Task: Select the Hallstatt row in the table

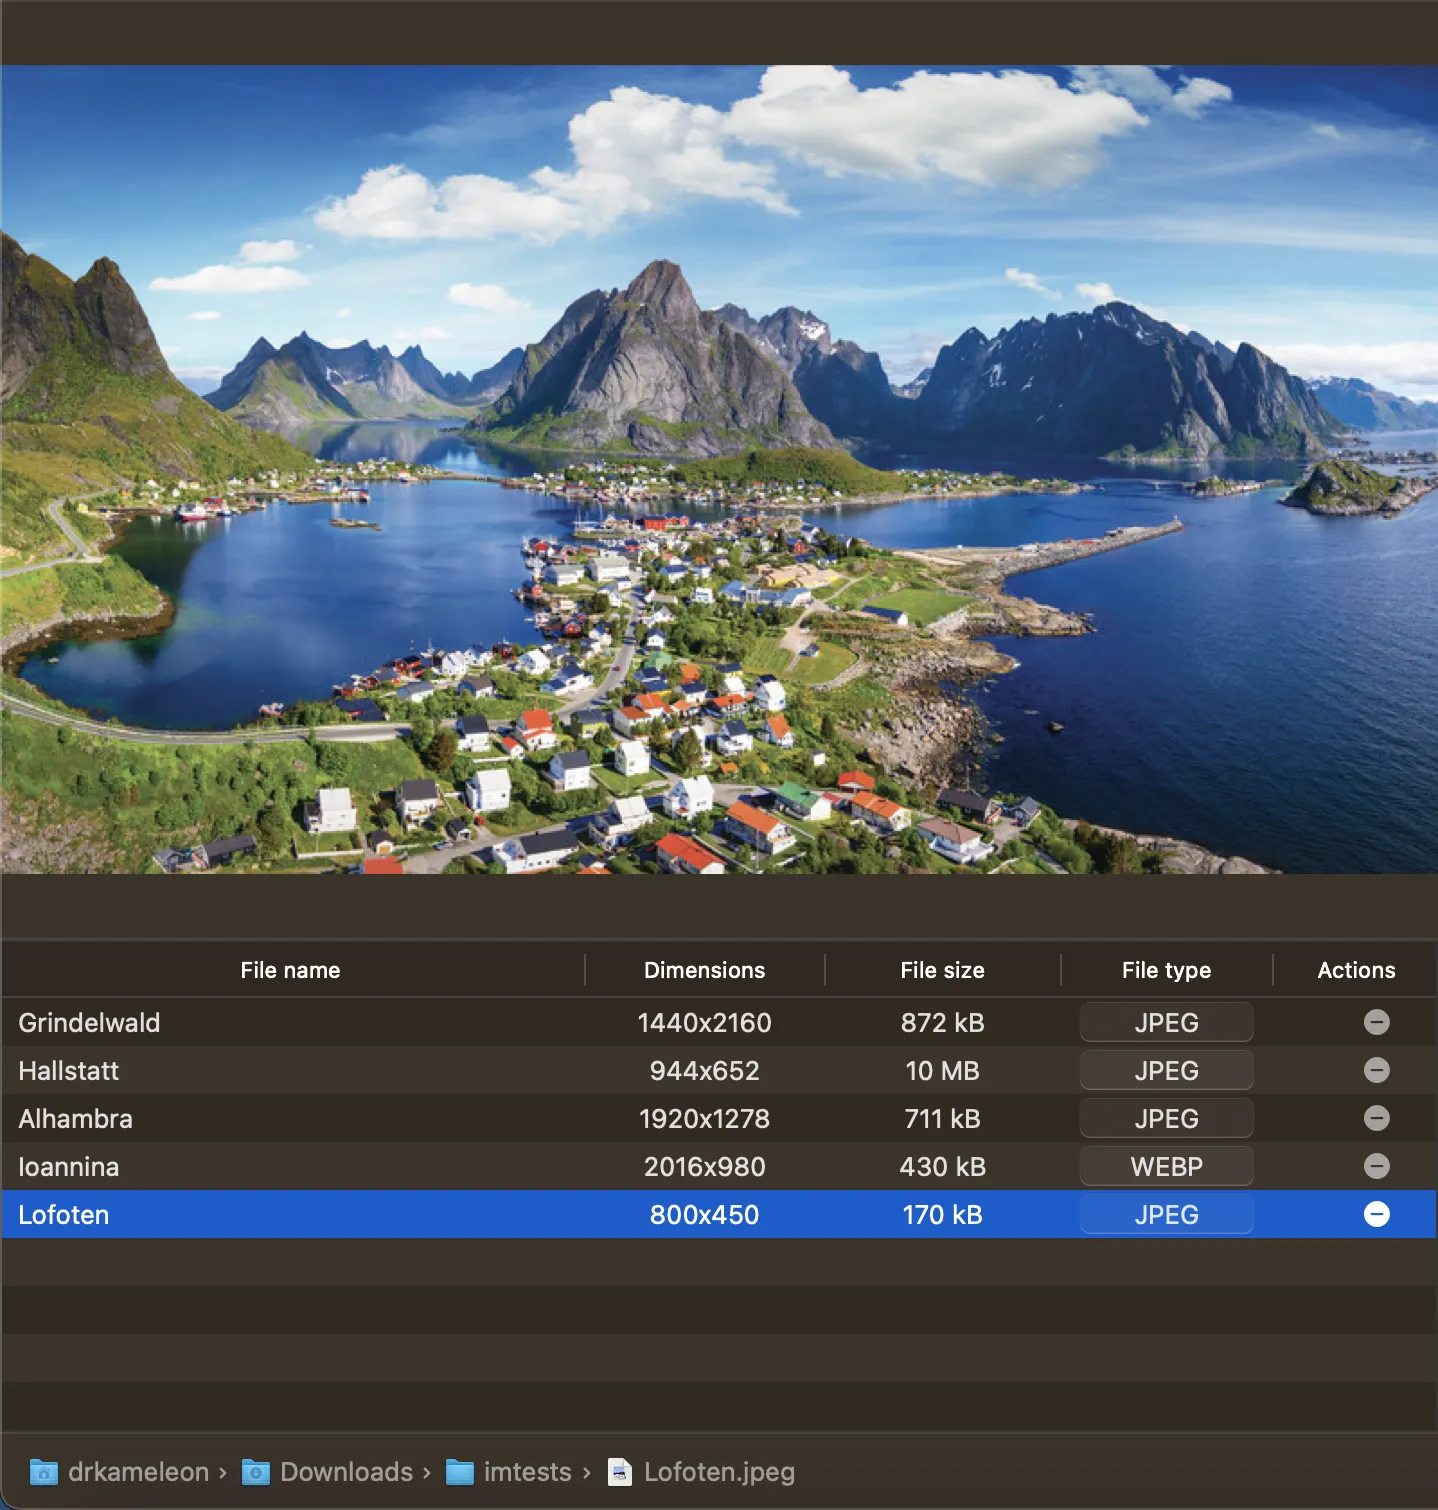Action: tap(300, 1070)
